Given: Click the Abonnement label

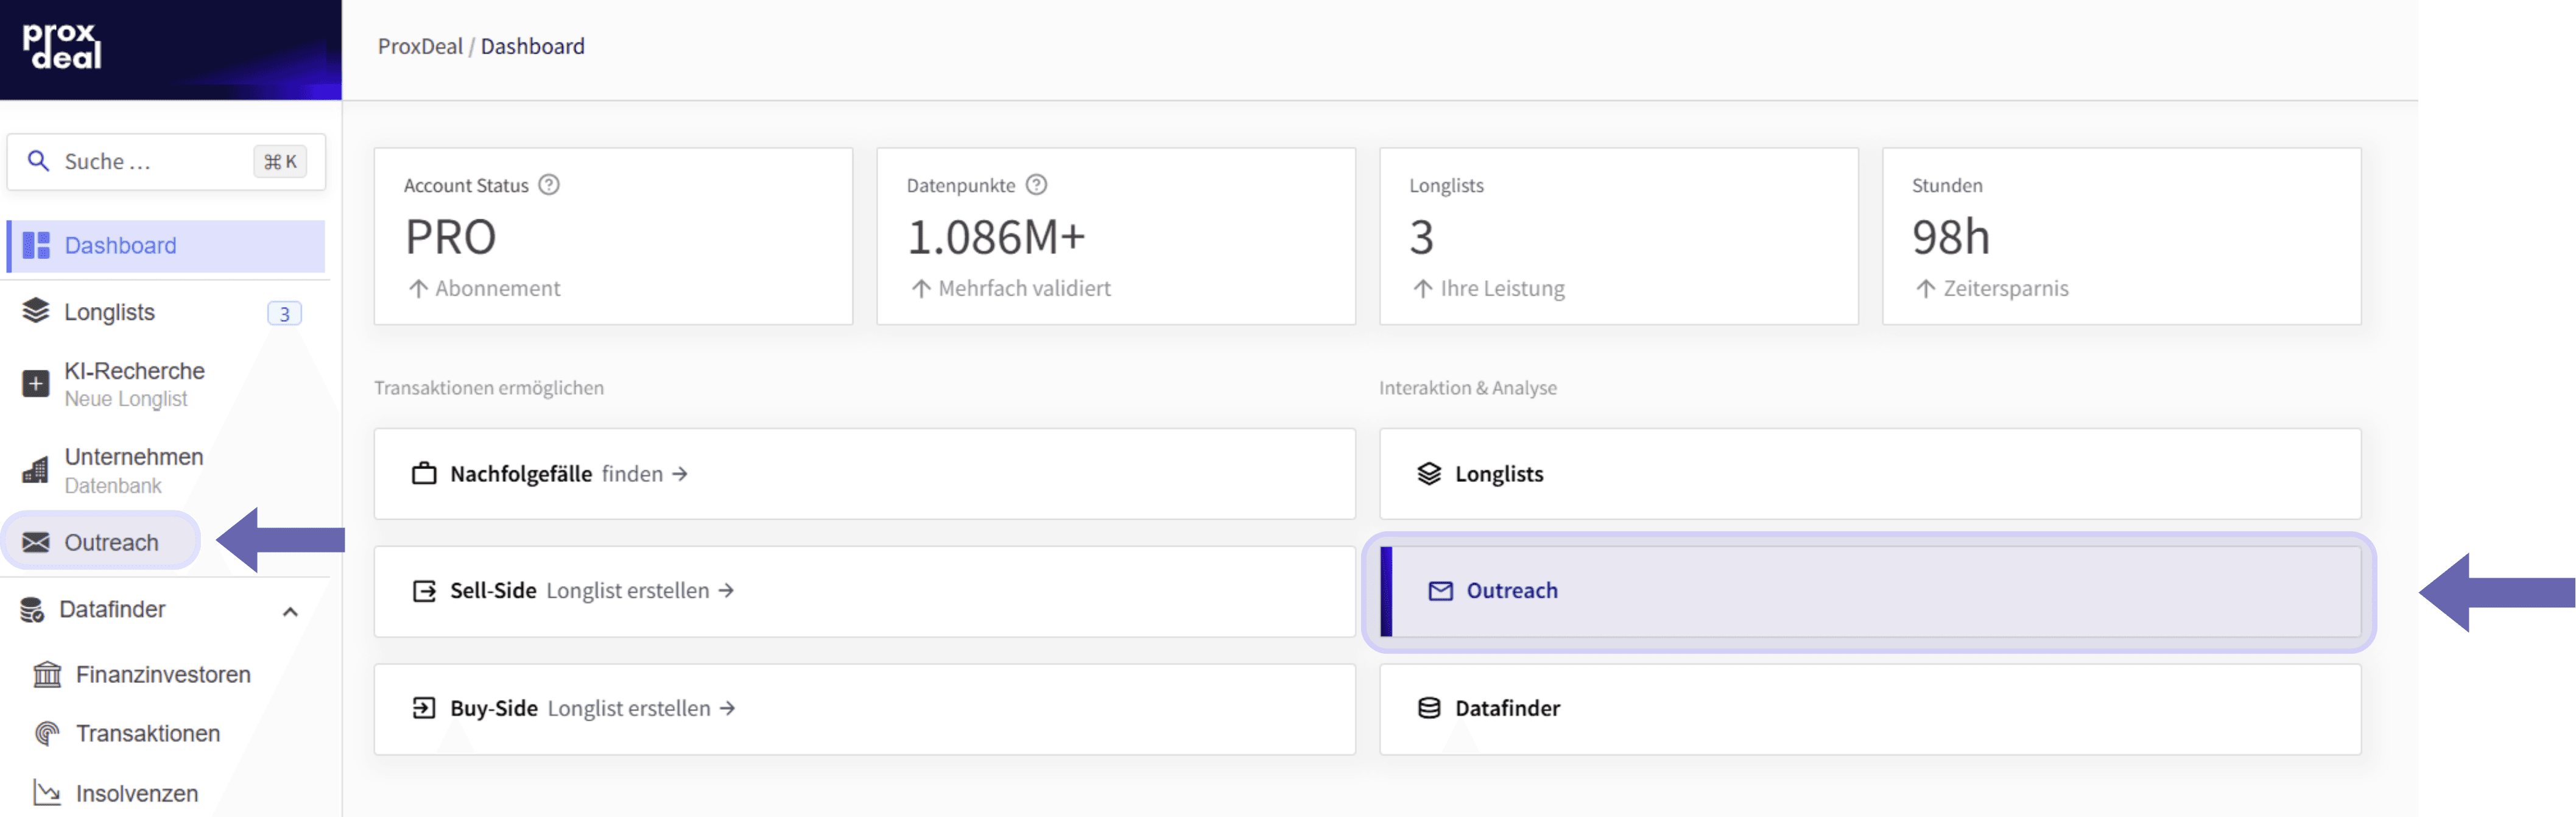Looking at the screenshot, I should [x=498, y=289].
